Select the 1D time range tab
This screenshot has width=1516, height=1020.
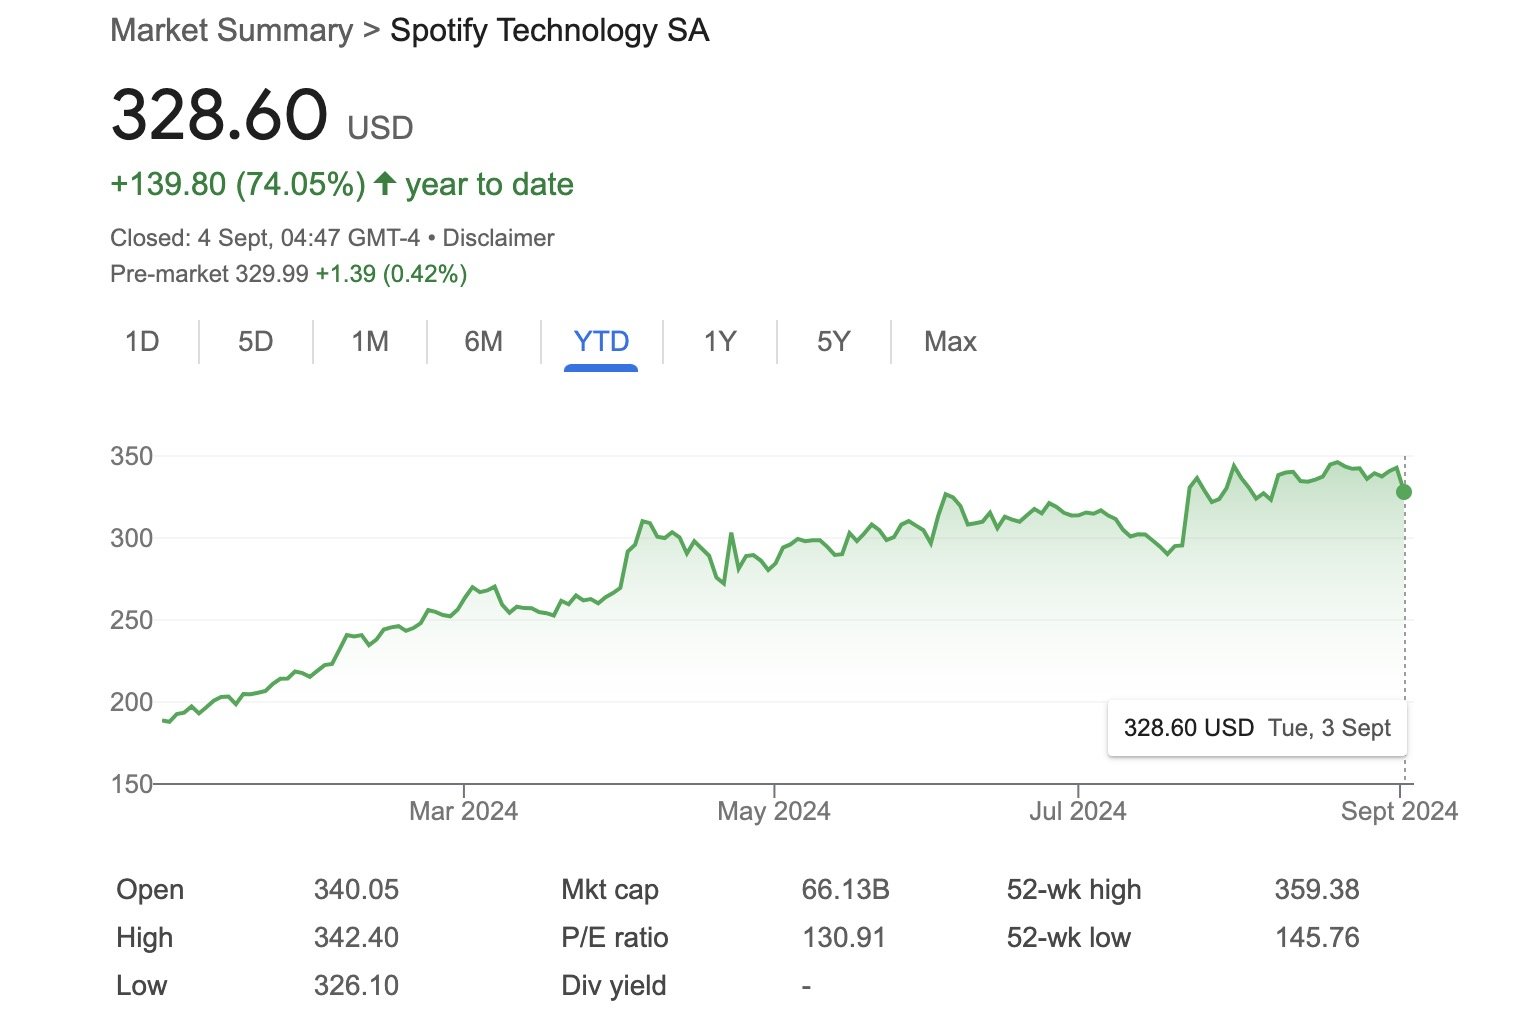(x=142, y=342)
